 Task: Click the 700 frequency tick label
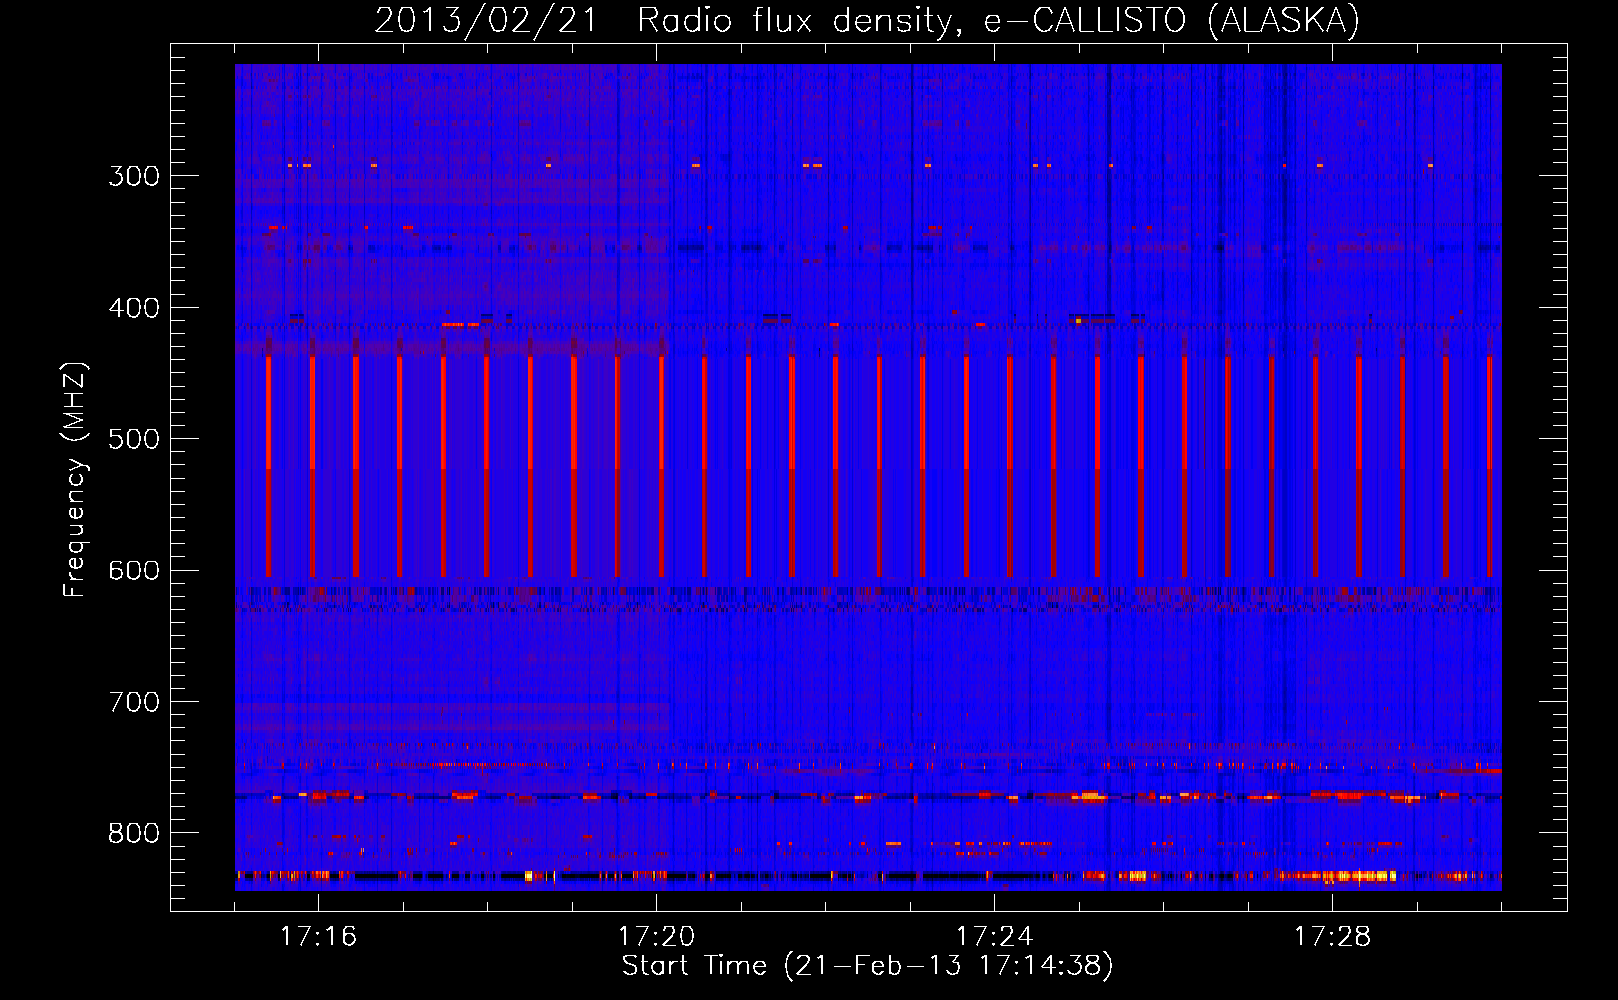pos(134,702)
